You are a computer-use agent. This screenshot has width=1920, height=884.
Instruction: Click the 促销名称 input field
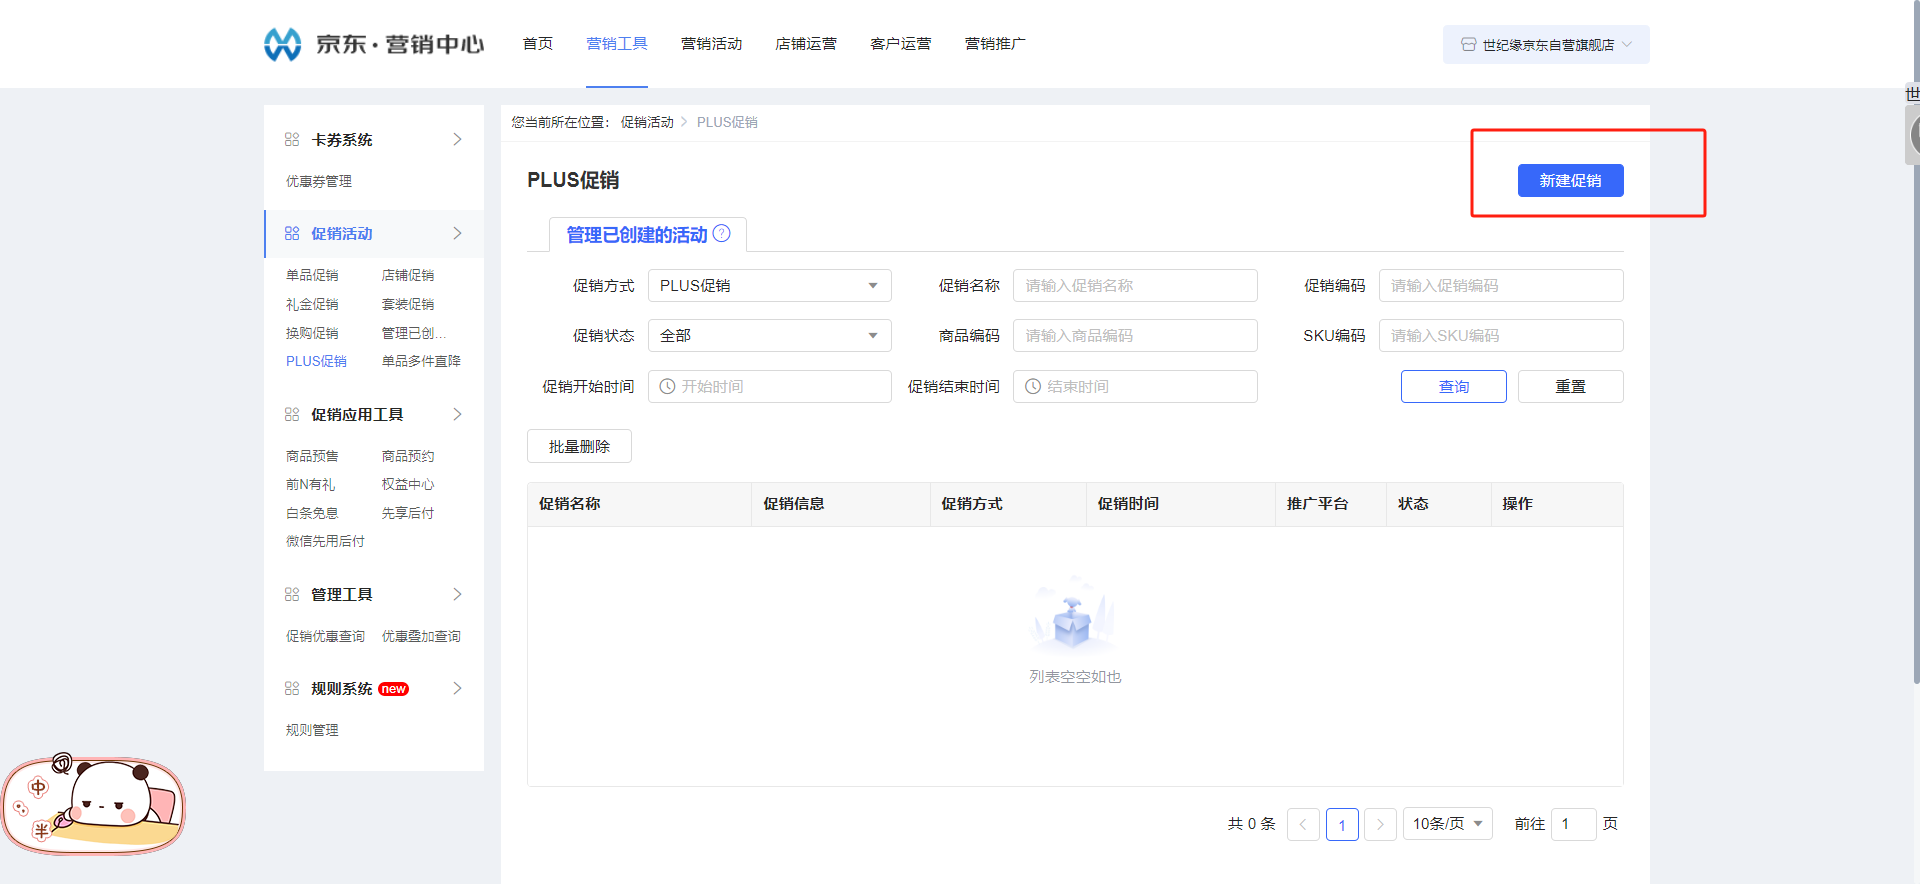click(1135, 286)
